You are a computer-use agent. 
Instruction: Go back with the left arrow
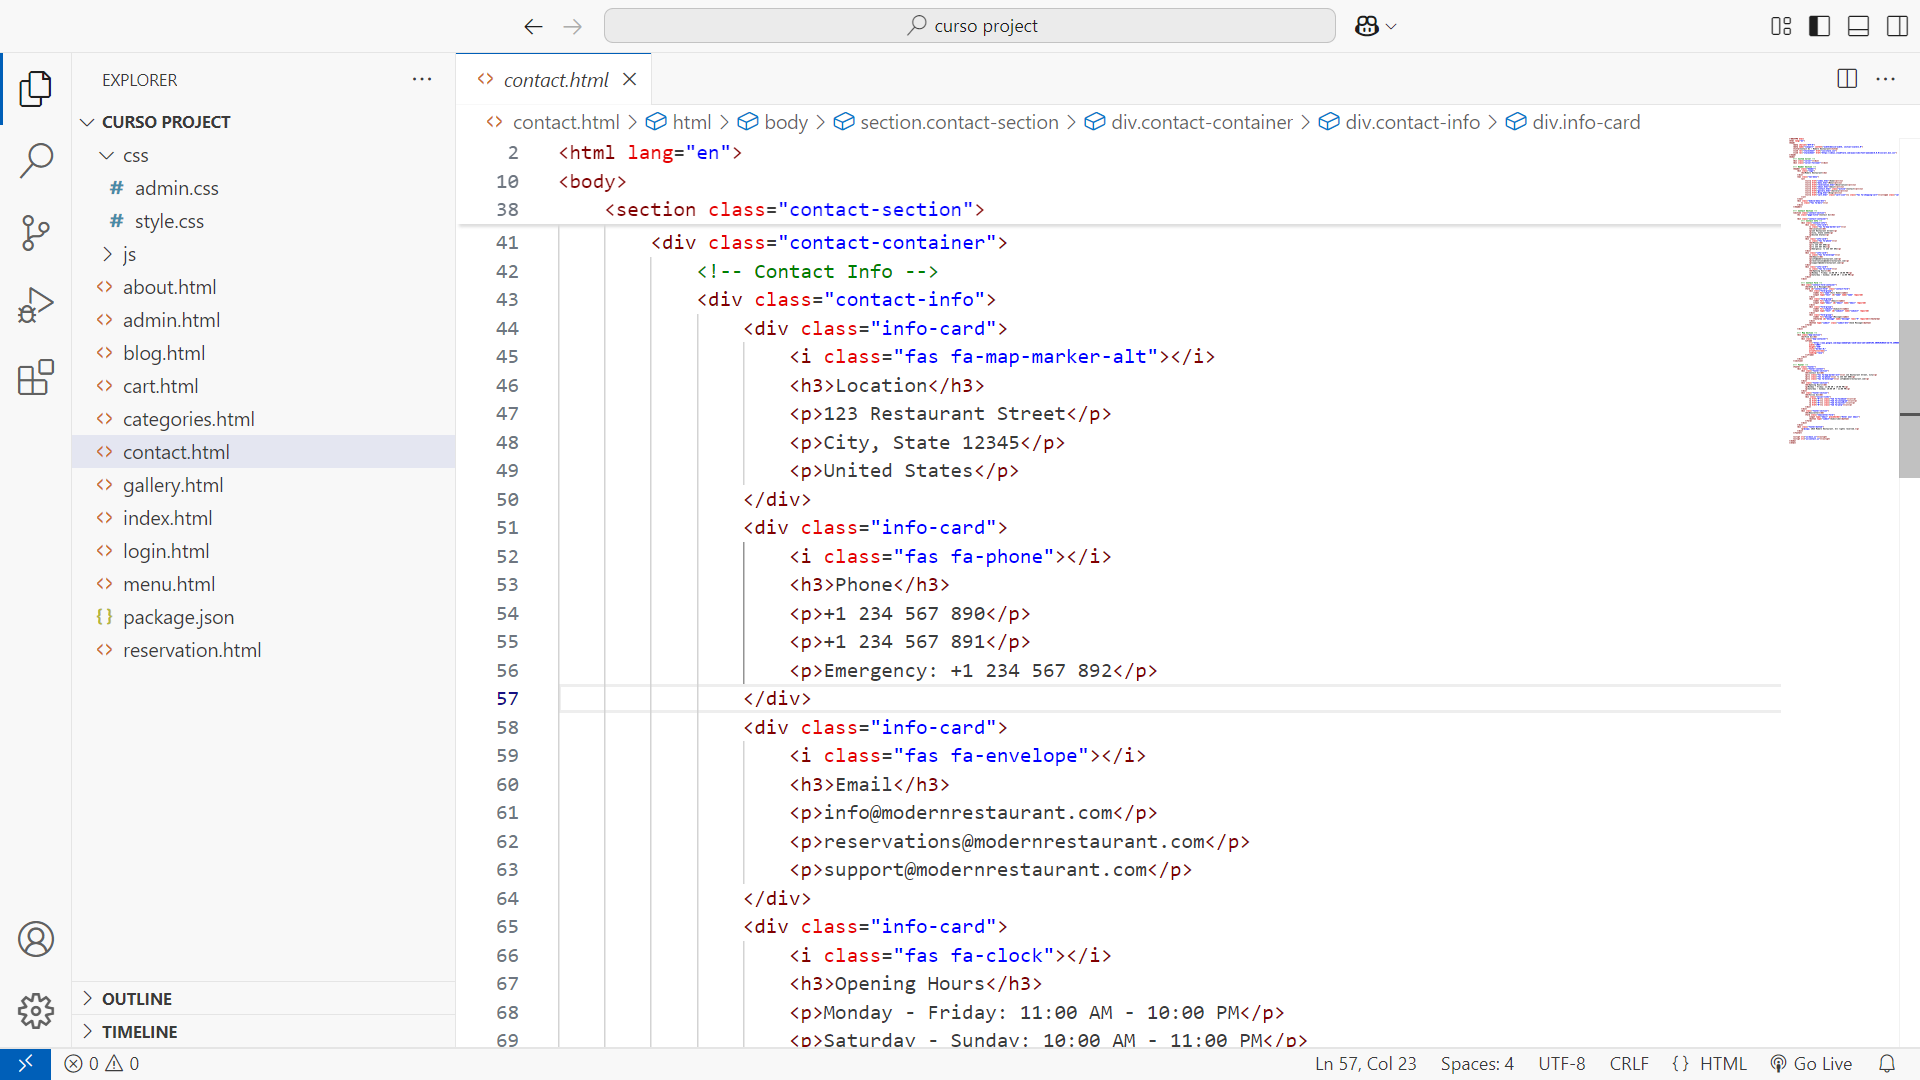point(533,26)
